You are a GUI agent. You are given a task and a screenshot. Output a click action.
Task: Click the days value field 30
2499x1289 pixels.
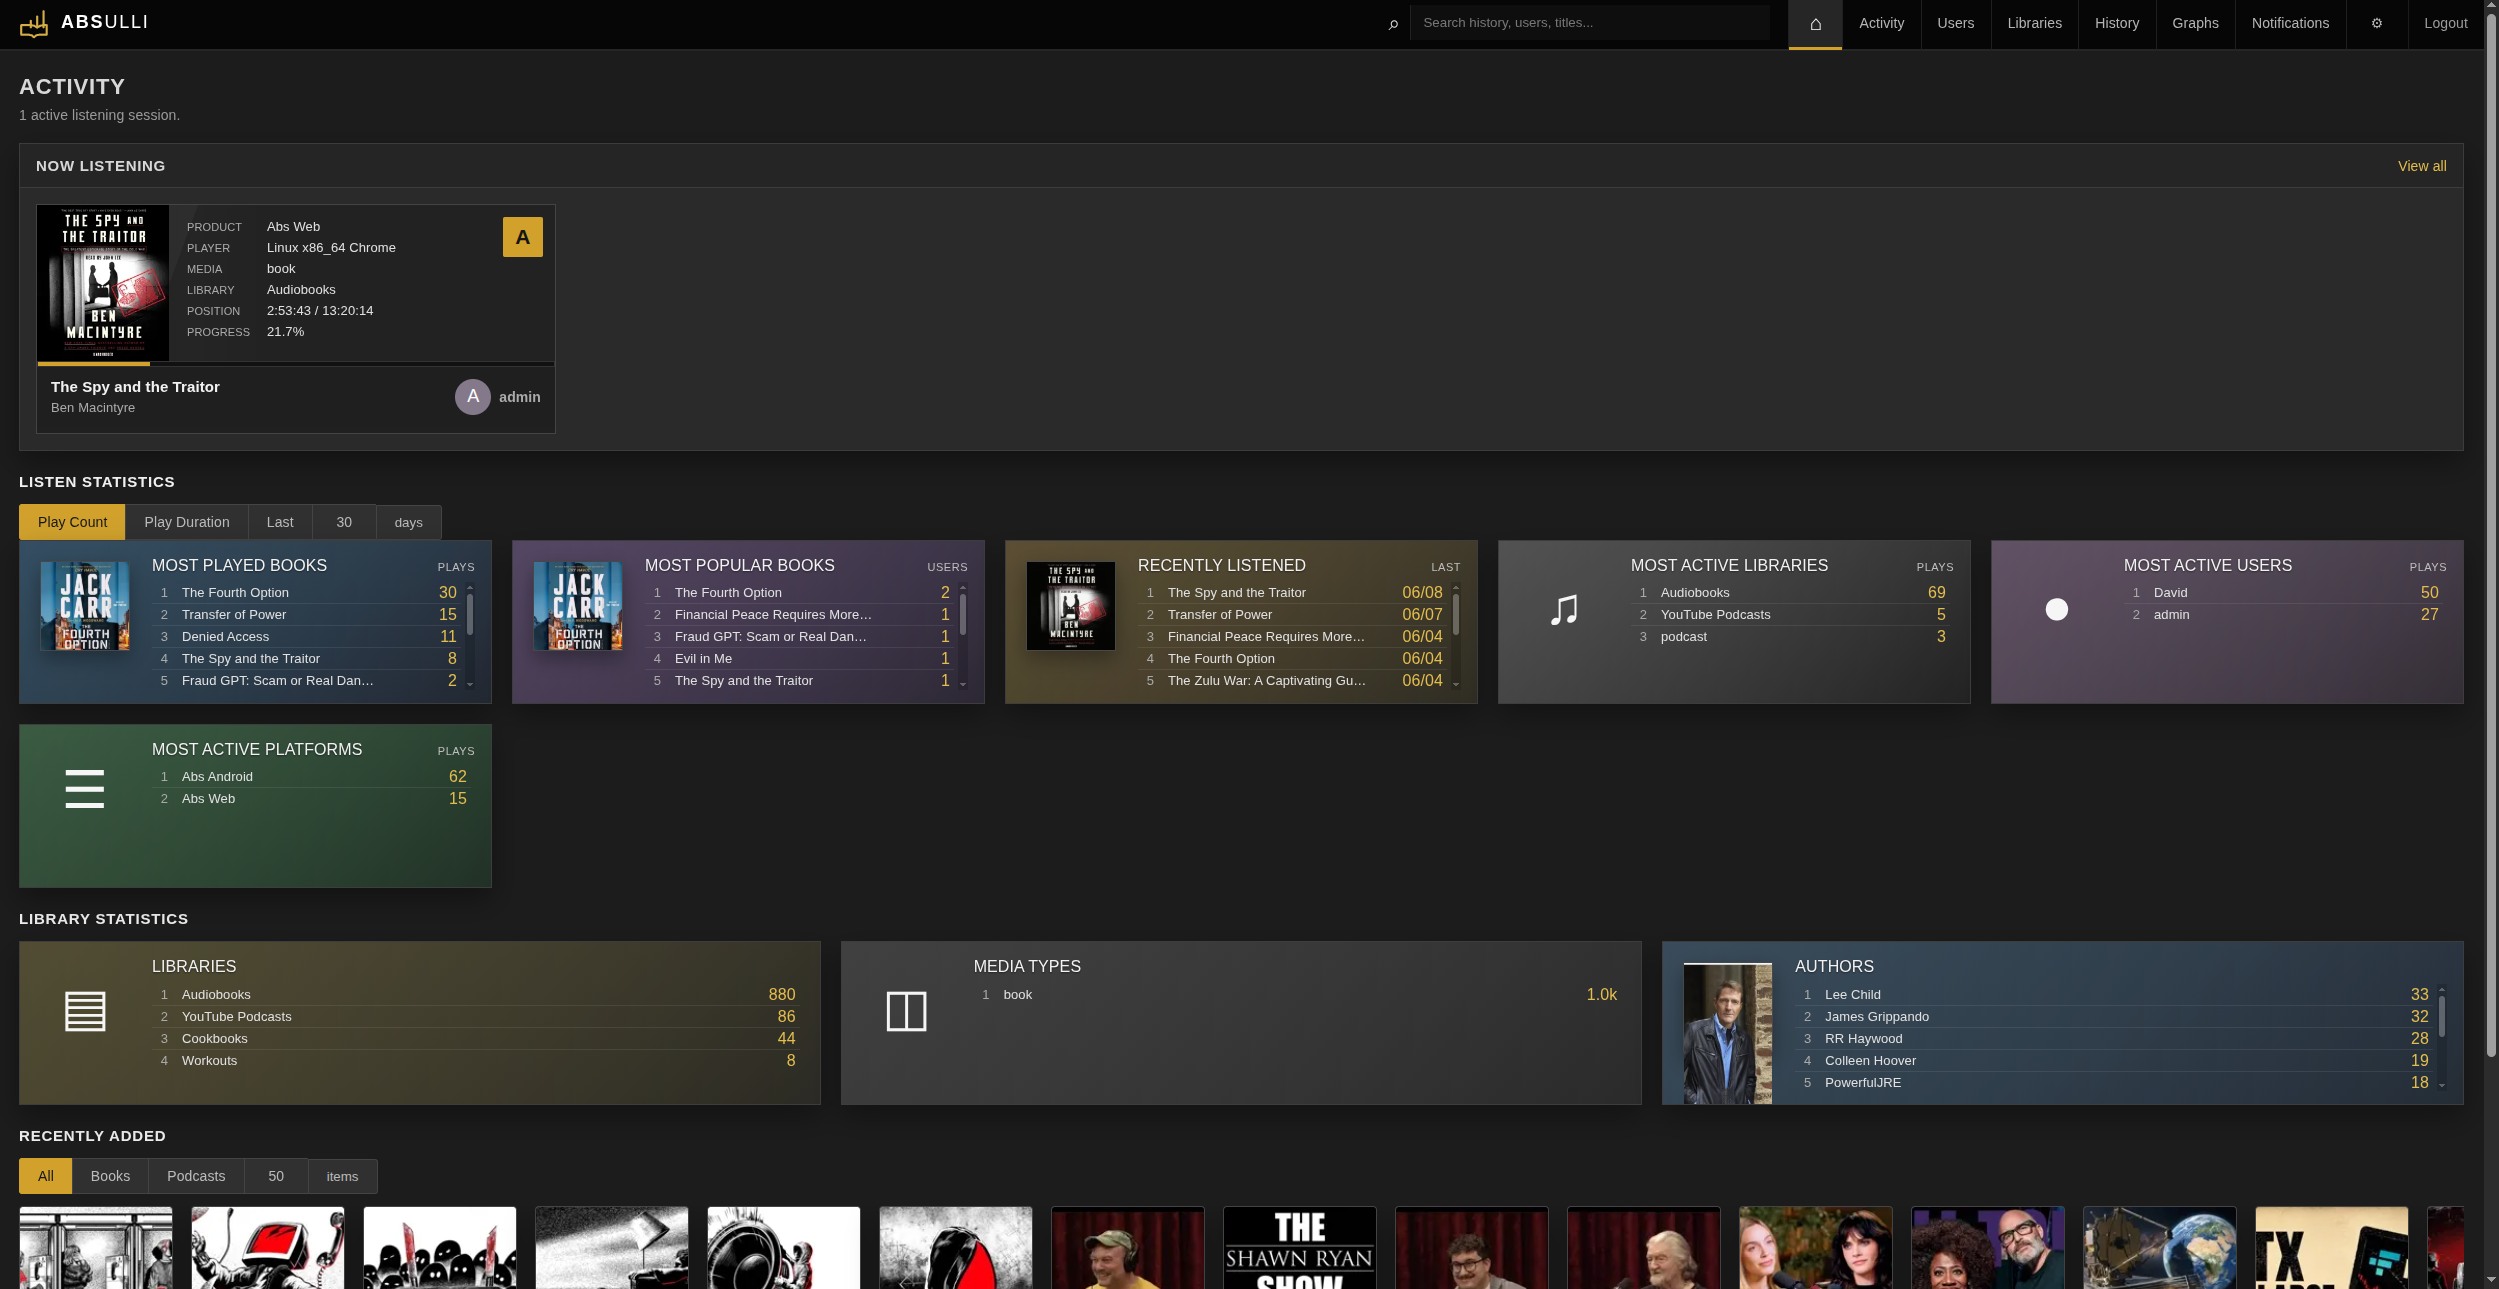tap(344, 522)
